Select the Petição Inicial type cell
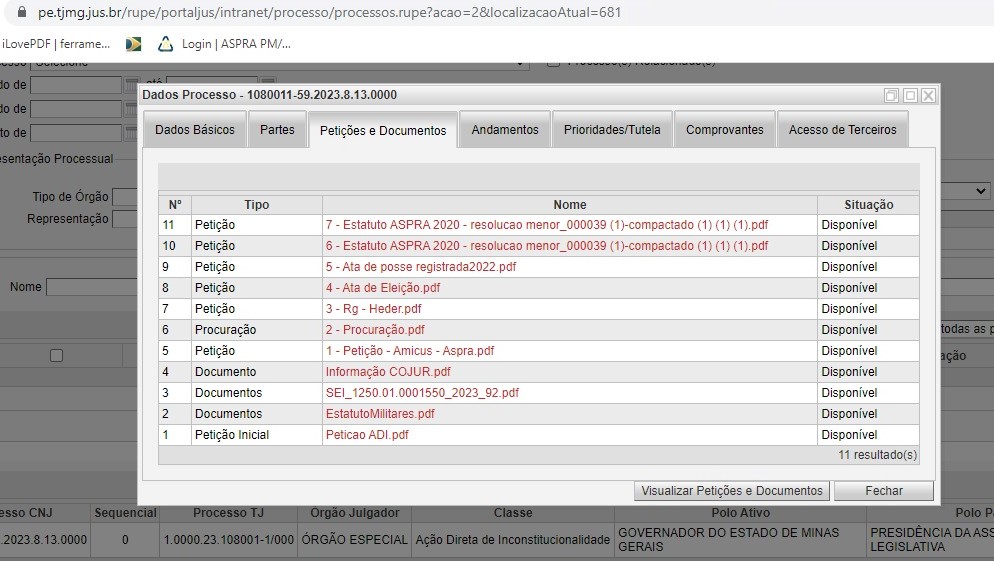994x561 pixels. click(x=257, y=434)
